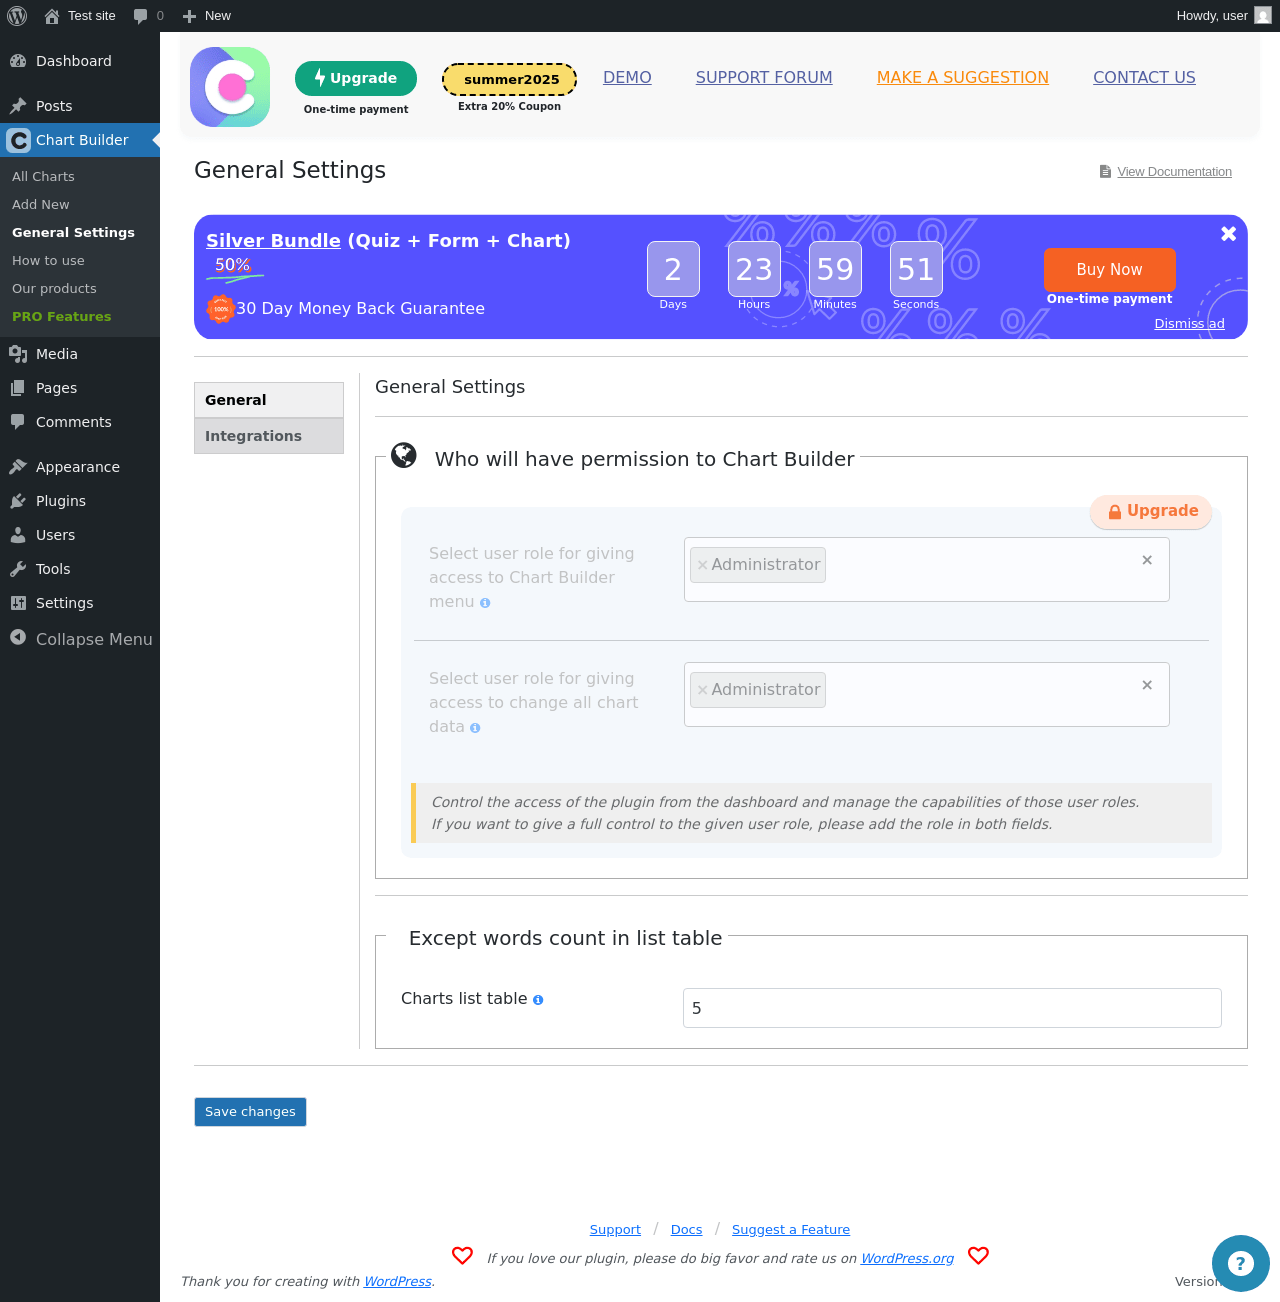Click the Save changes button
This screenshot has height=1302, width=1280.
pyautogui.click(x=250, y=1112)
